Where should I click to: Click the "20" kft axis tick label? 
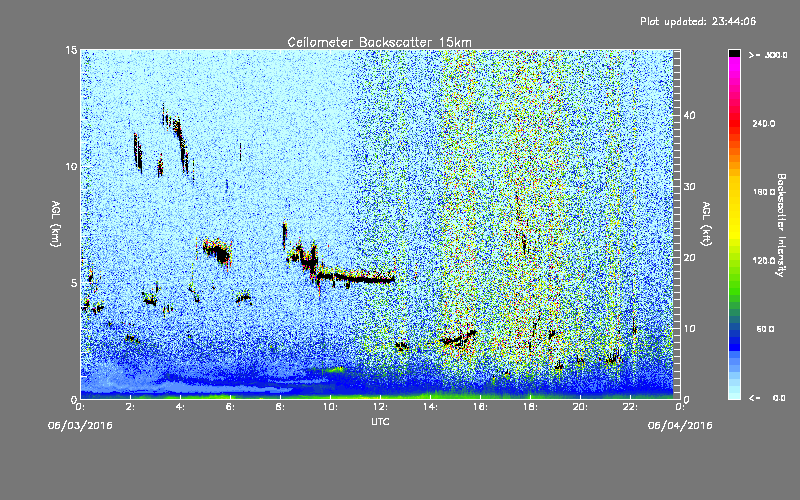(689, 257)
